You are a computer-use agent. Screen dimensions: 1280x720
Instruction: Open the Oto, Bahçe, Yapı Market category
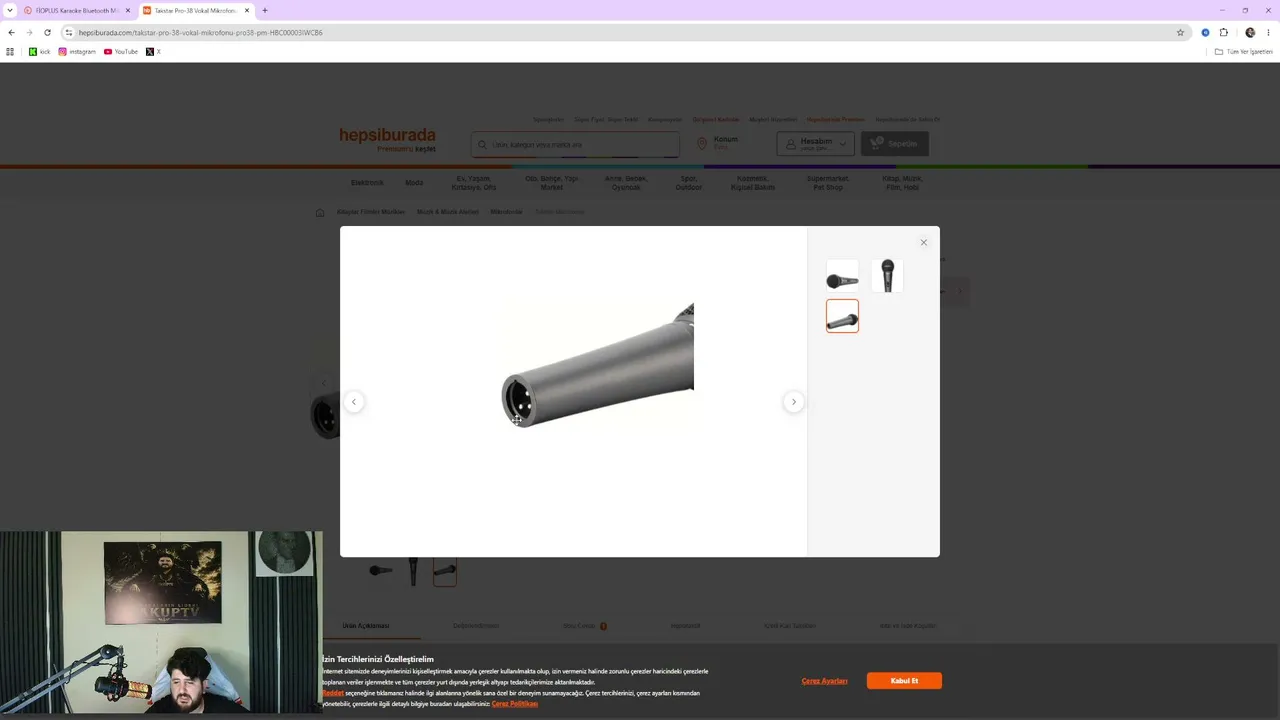552,183
